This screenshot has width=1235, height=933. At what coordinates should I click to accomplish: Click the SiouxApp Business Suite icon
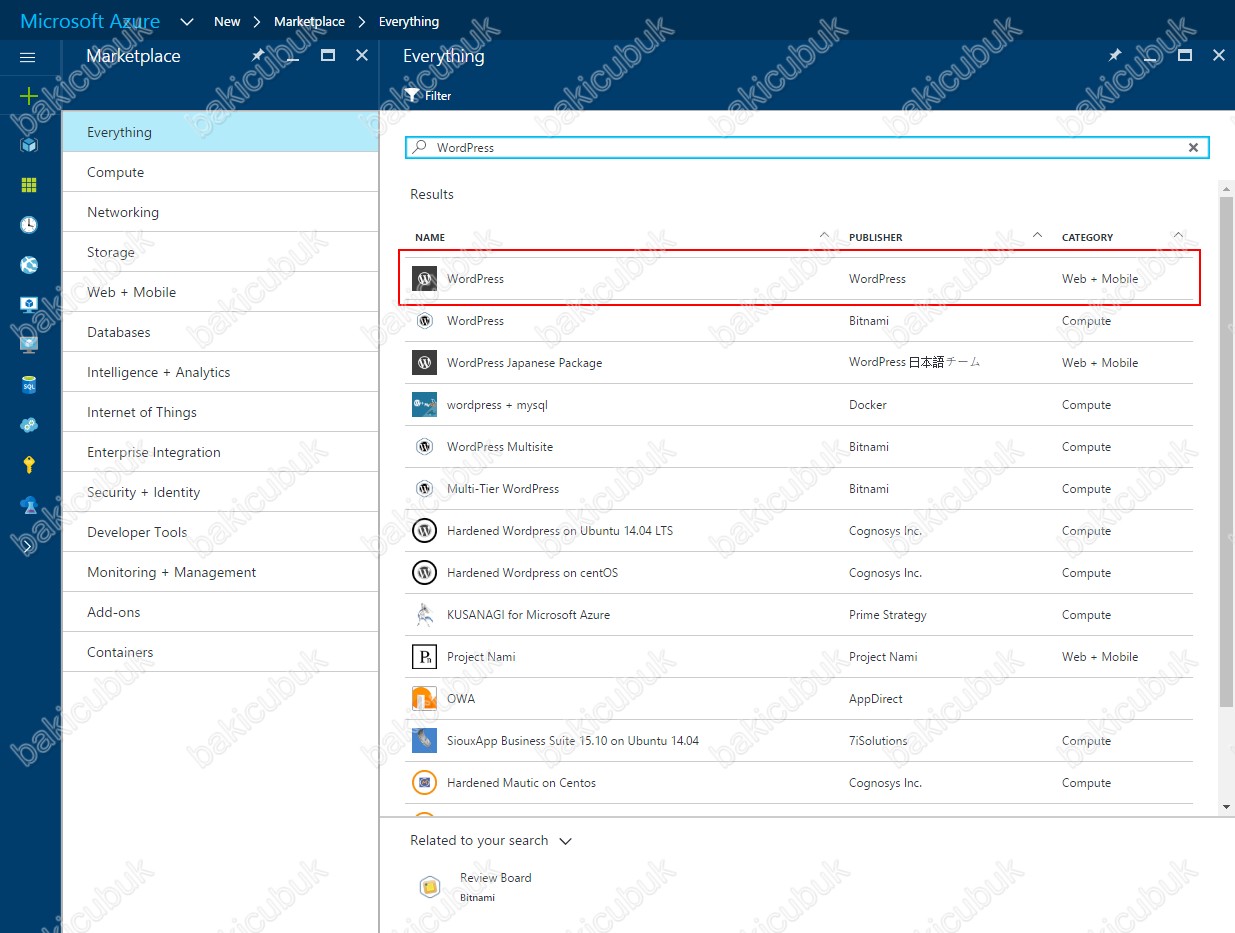pos(425,741)
